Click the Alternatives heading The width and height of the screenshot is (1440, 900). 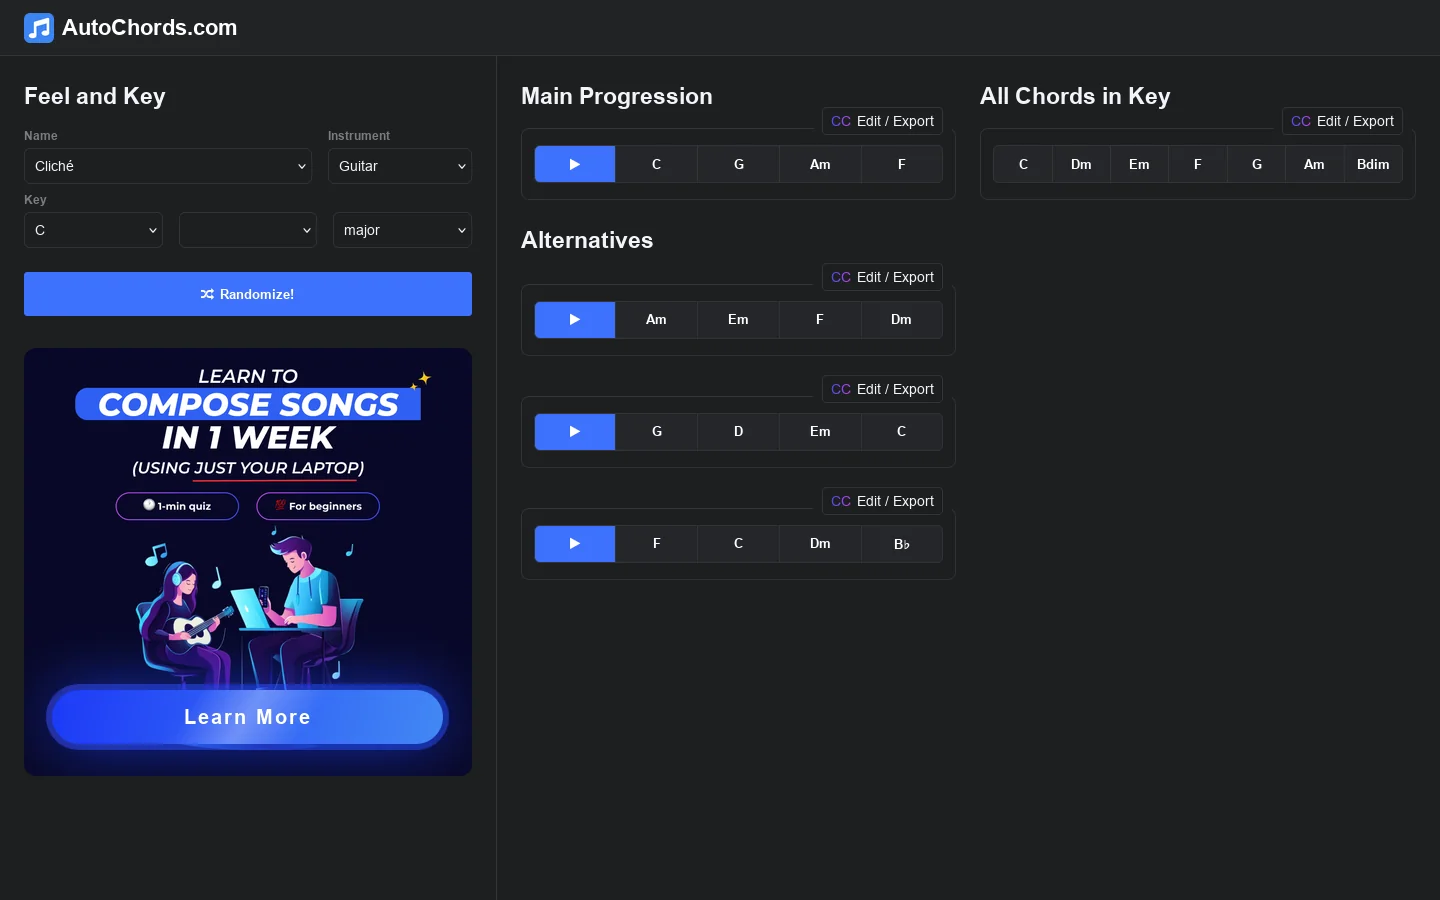point(587,240)
